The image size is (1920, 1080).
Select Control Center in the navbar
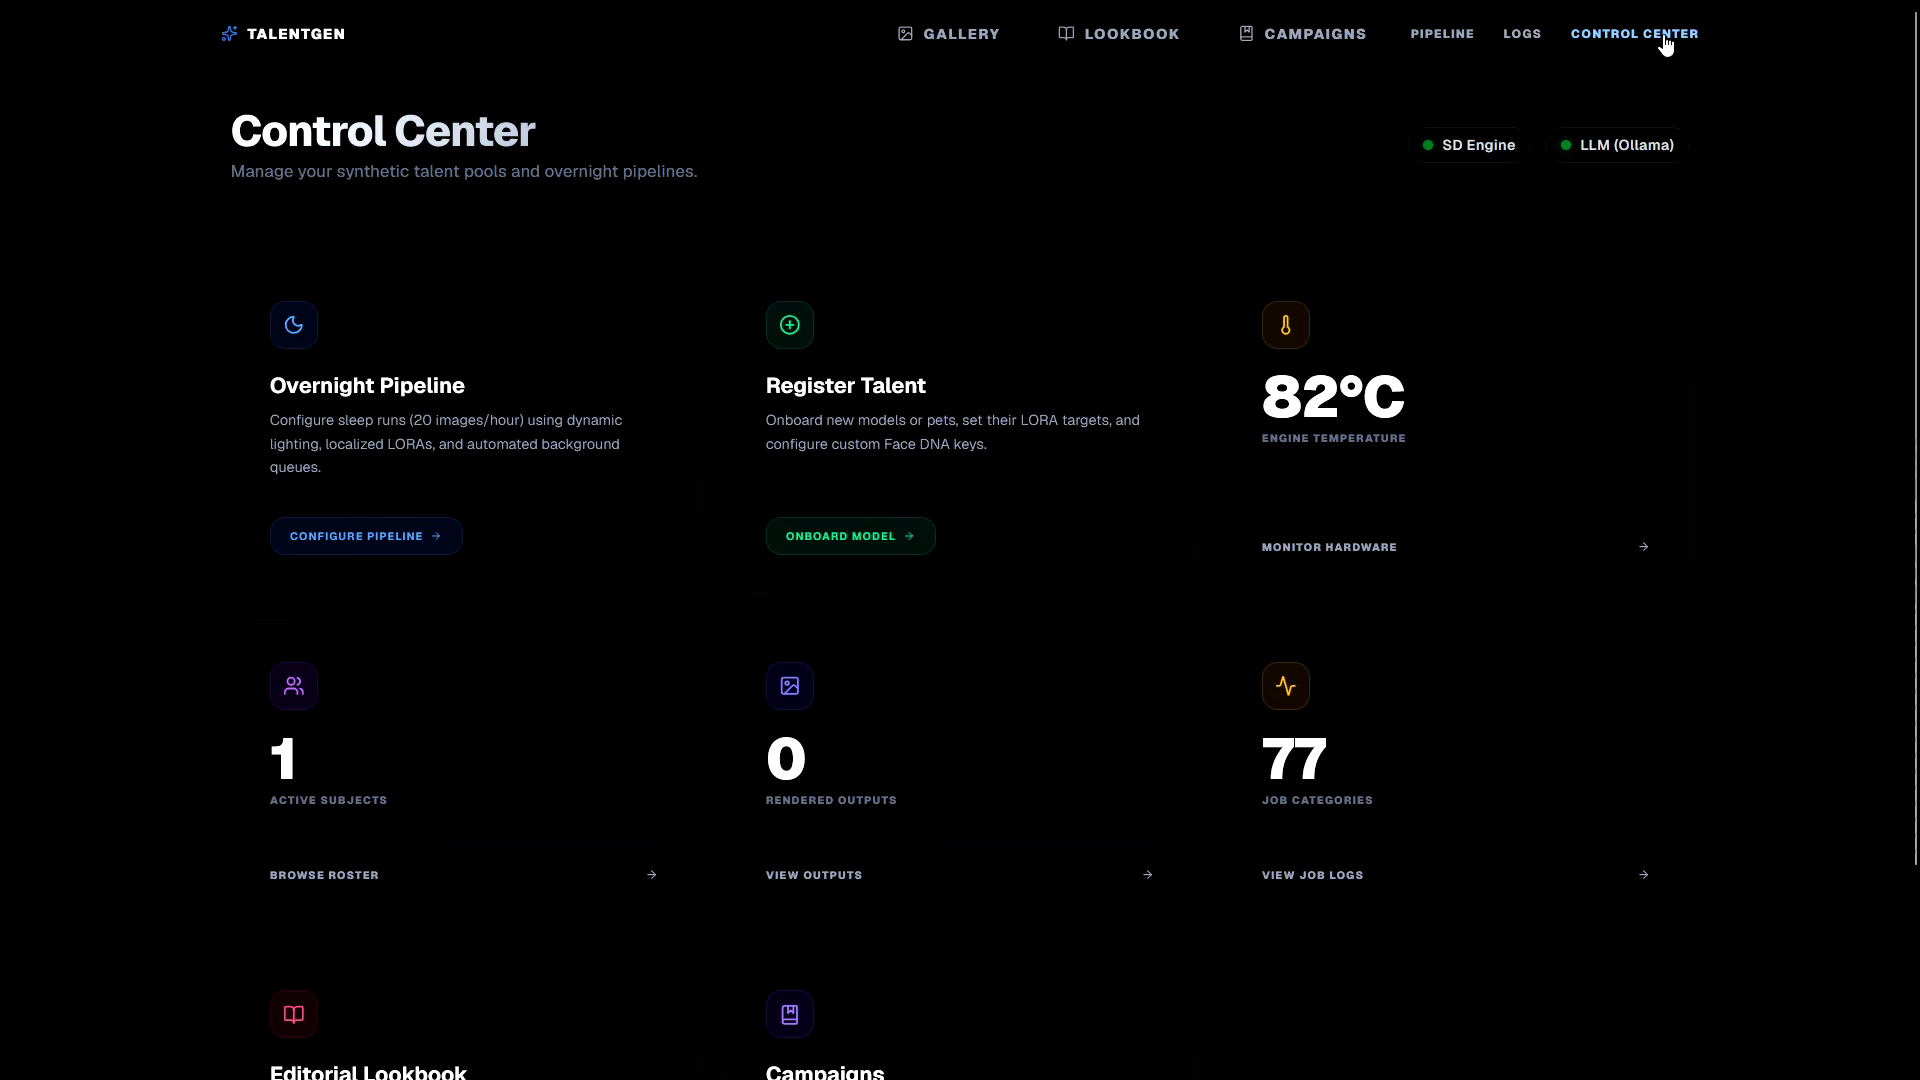click(1634, 34)
